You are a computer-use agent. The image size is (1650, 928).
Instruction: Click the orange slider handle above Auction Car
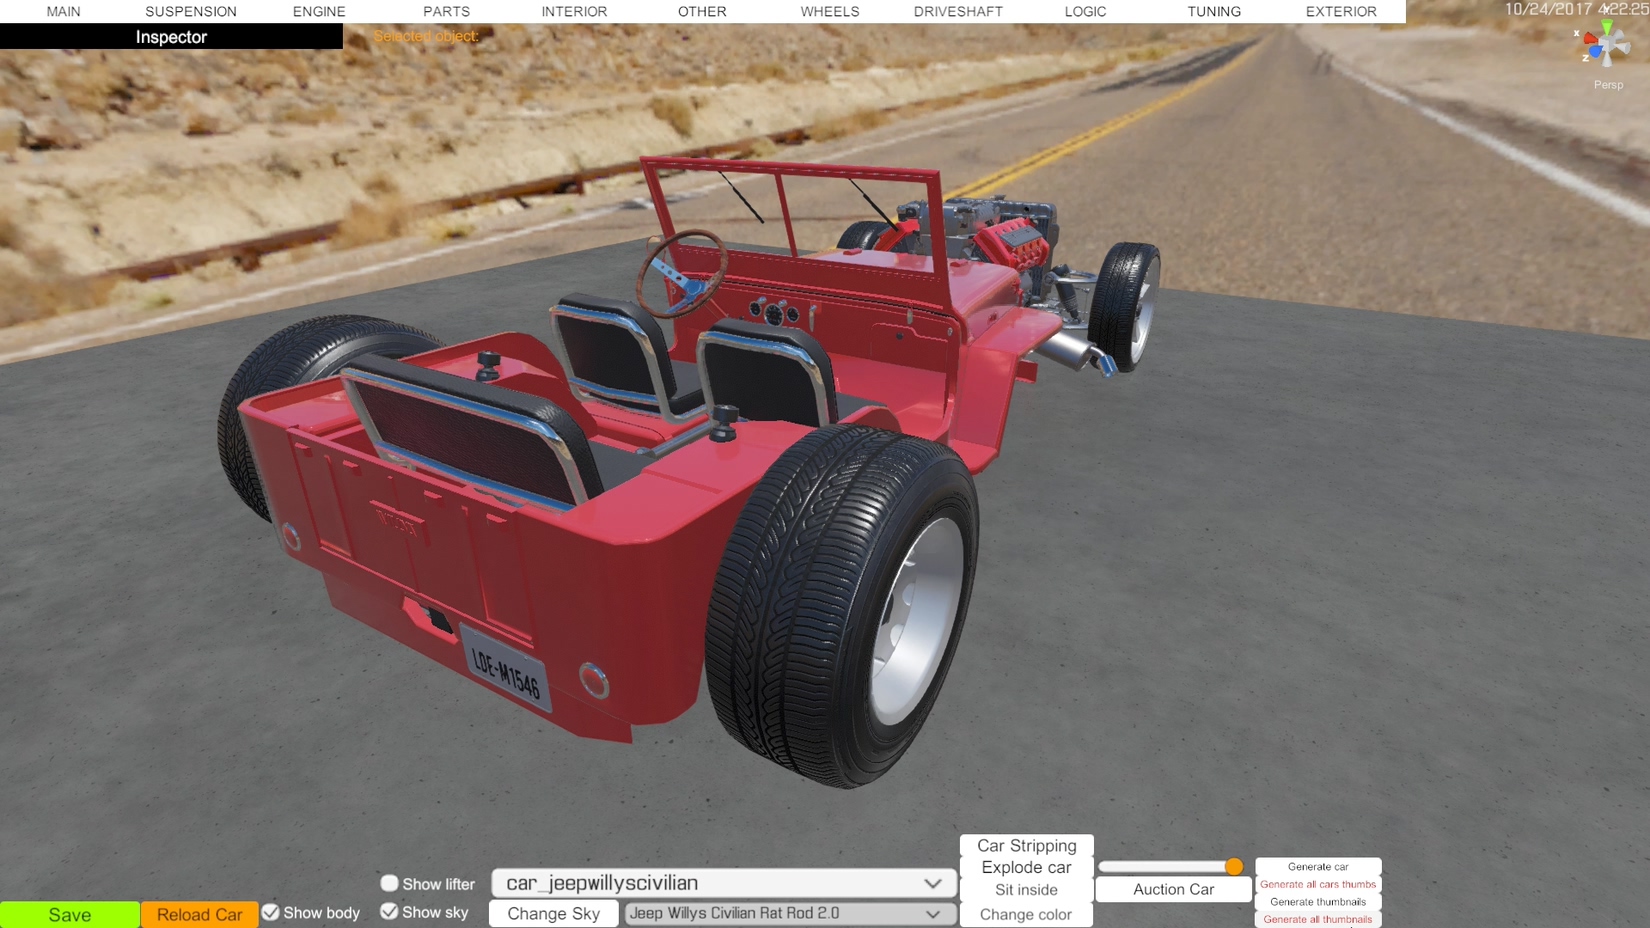click(1234, 866)
